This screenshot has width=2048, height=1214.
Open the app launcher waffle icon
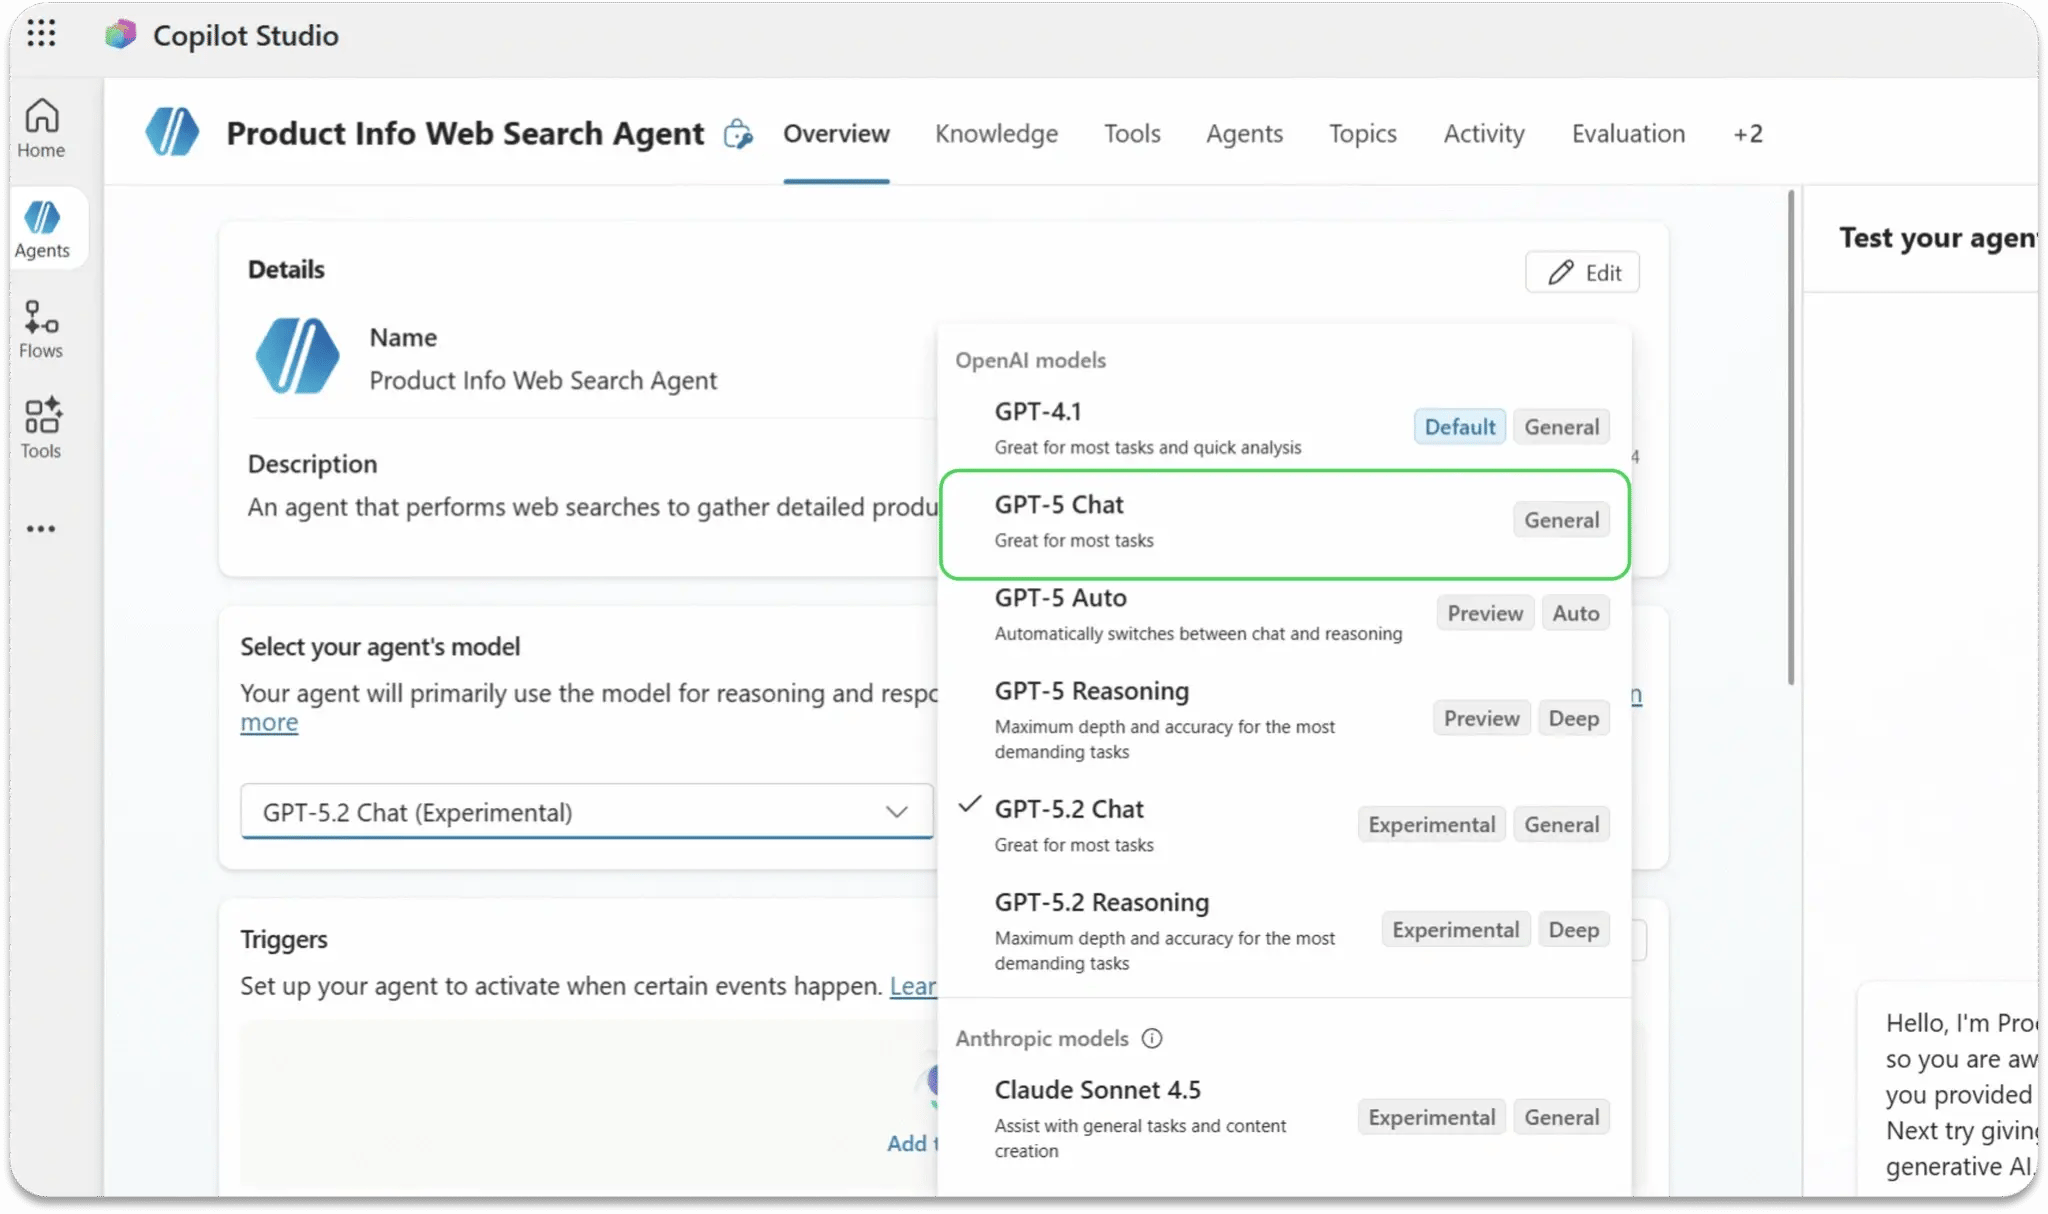[41, 34]
